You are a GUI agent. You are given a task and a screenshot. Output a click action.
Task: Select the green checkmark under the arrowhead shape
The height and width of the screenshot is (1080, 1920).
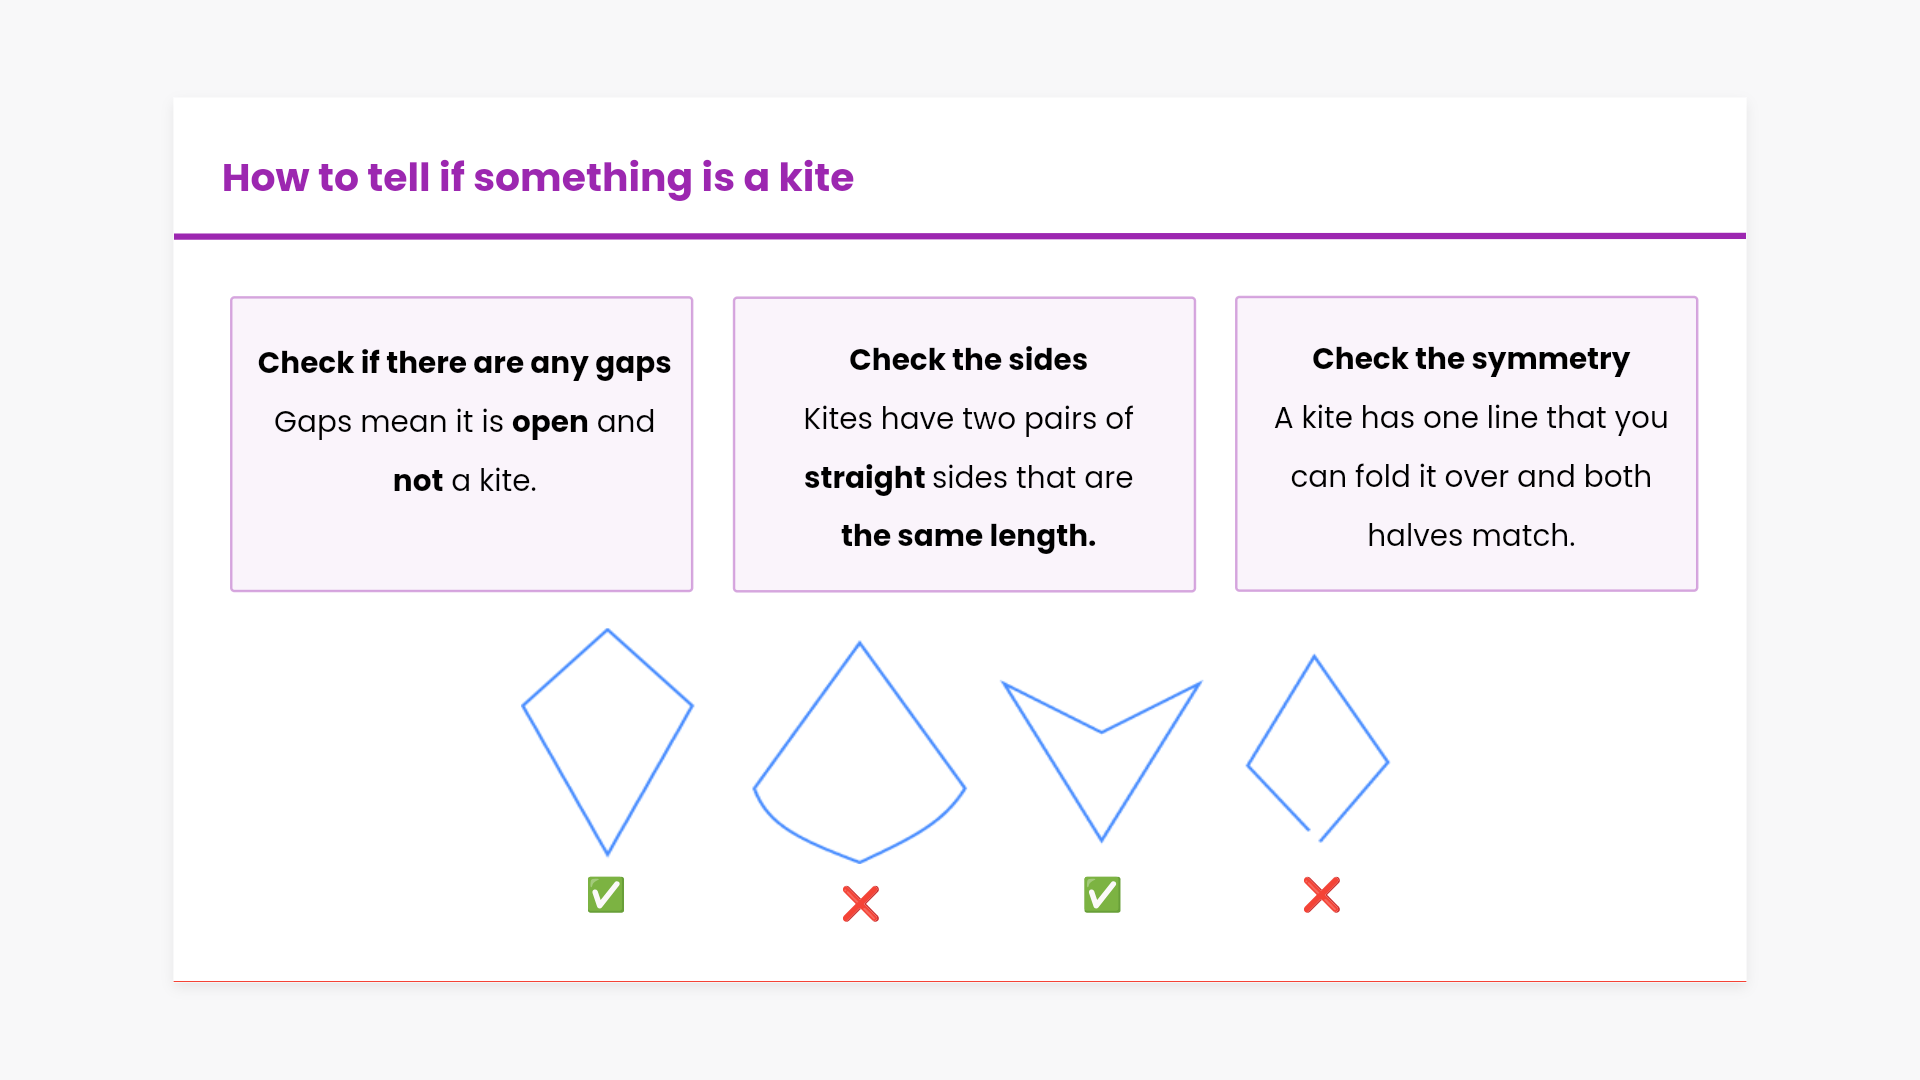click(x=1102, y=895)
